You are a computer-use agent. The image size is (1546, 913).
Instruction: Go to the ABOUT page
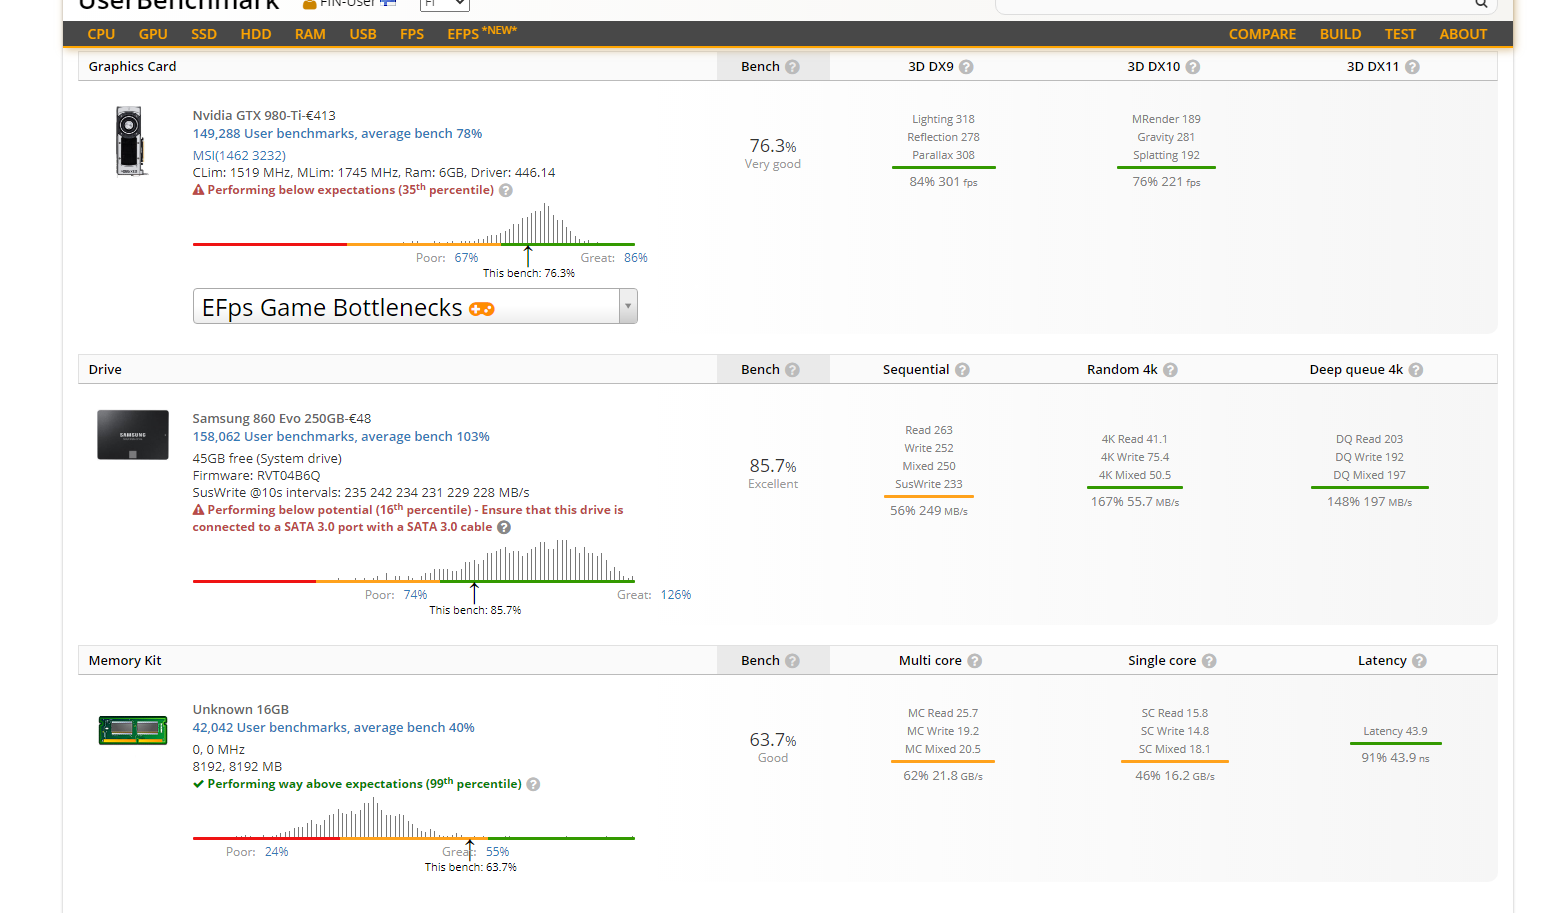tap(1463, 34)
